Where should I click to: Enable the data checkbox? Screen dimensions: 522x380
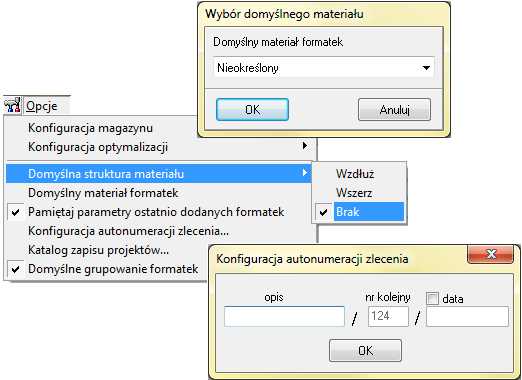432,298
